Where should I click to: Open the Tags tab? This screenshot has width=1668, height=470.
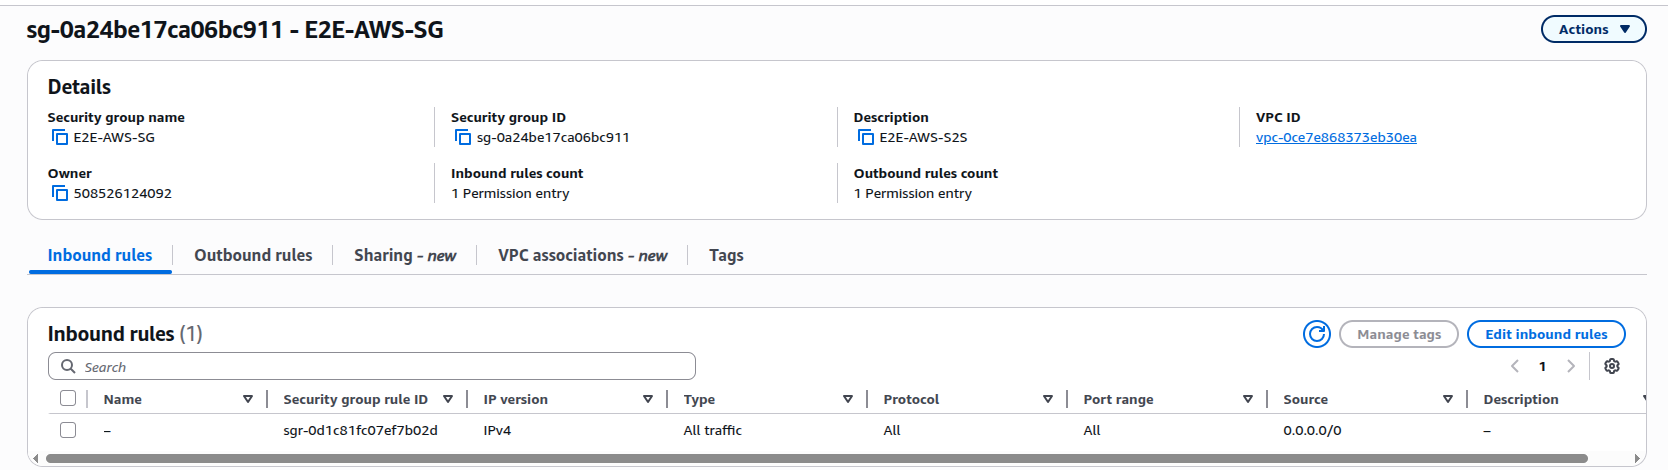pos(726,255)
